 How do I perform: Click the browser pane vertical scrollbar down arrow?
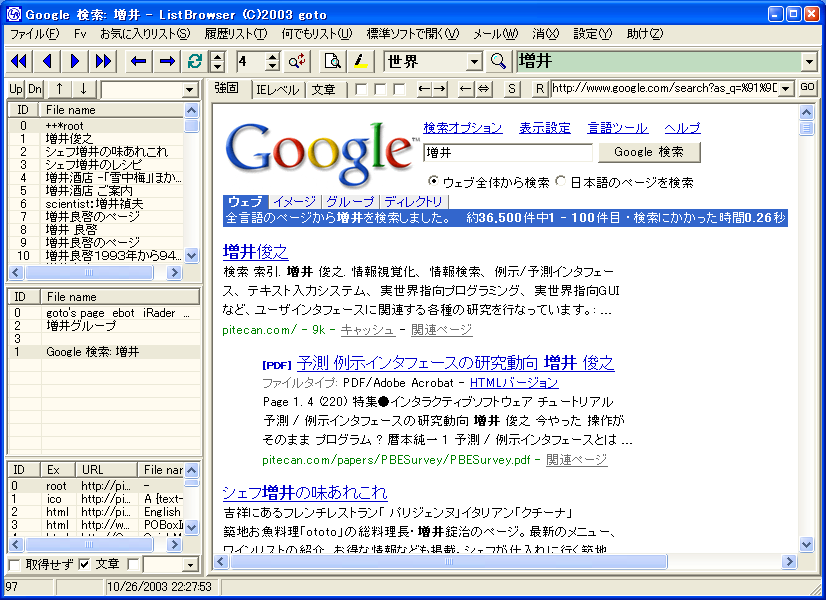click(807, 544)
